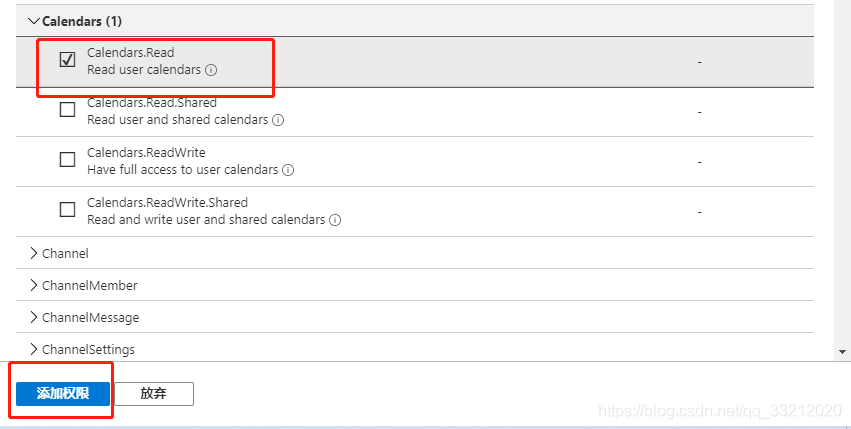The height and width of the screenshot is (429, 851).
Task: Click the 放弃 button
Action: [153, 394]
